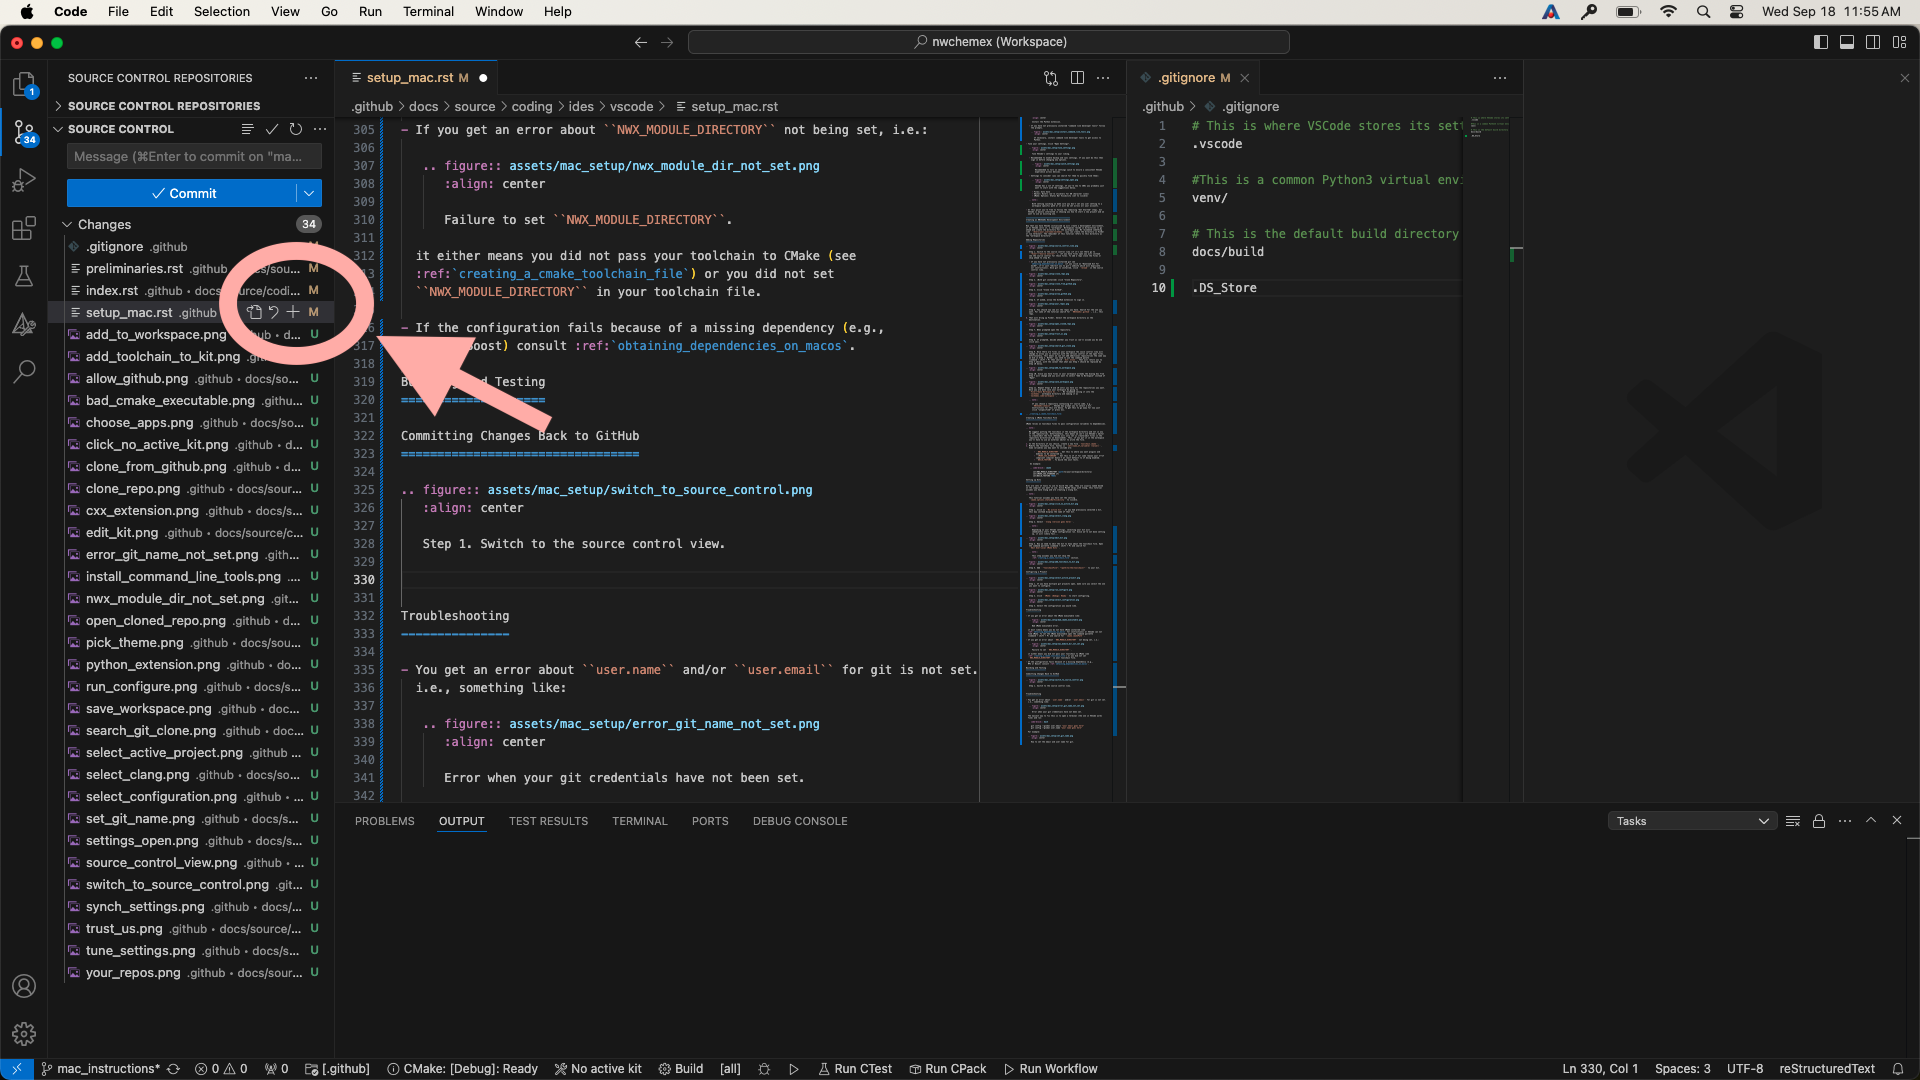This screenshot has width=1920, height=1080.
Task: Click Run CTest in the status bar
Action: [855, 1069]
